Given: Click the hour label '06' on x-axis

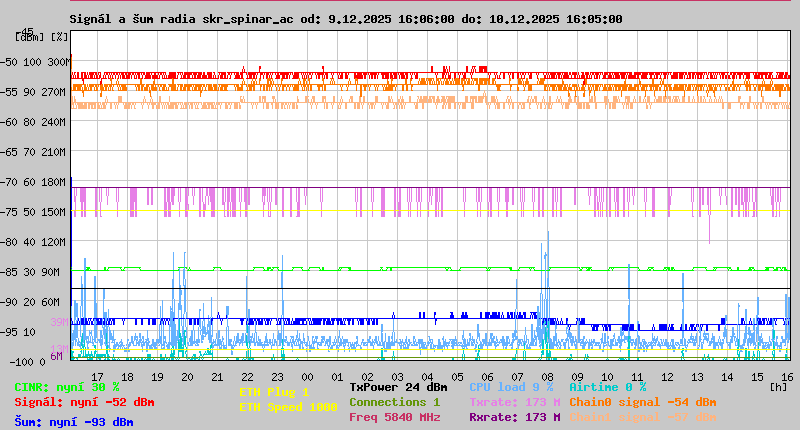Looking at the screenshot, I should [487, 377].
